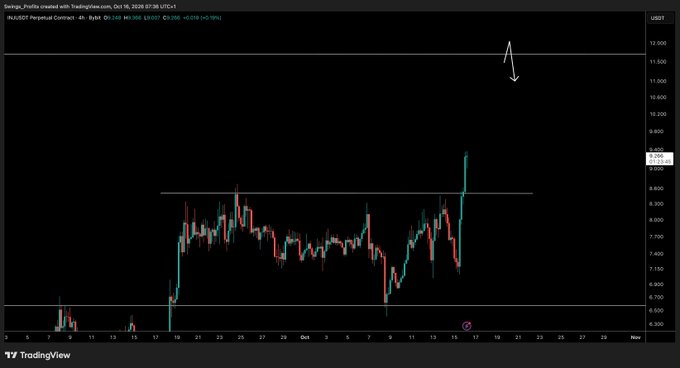This screenshot has height=368, width=680.
Task: Click the 6.300 price axis label
Action: (x=657, y=324)
